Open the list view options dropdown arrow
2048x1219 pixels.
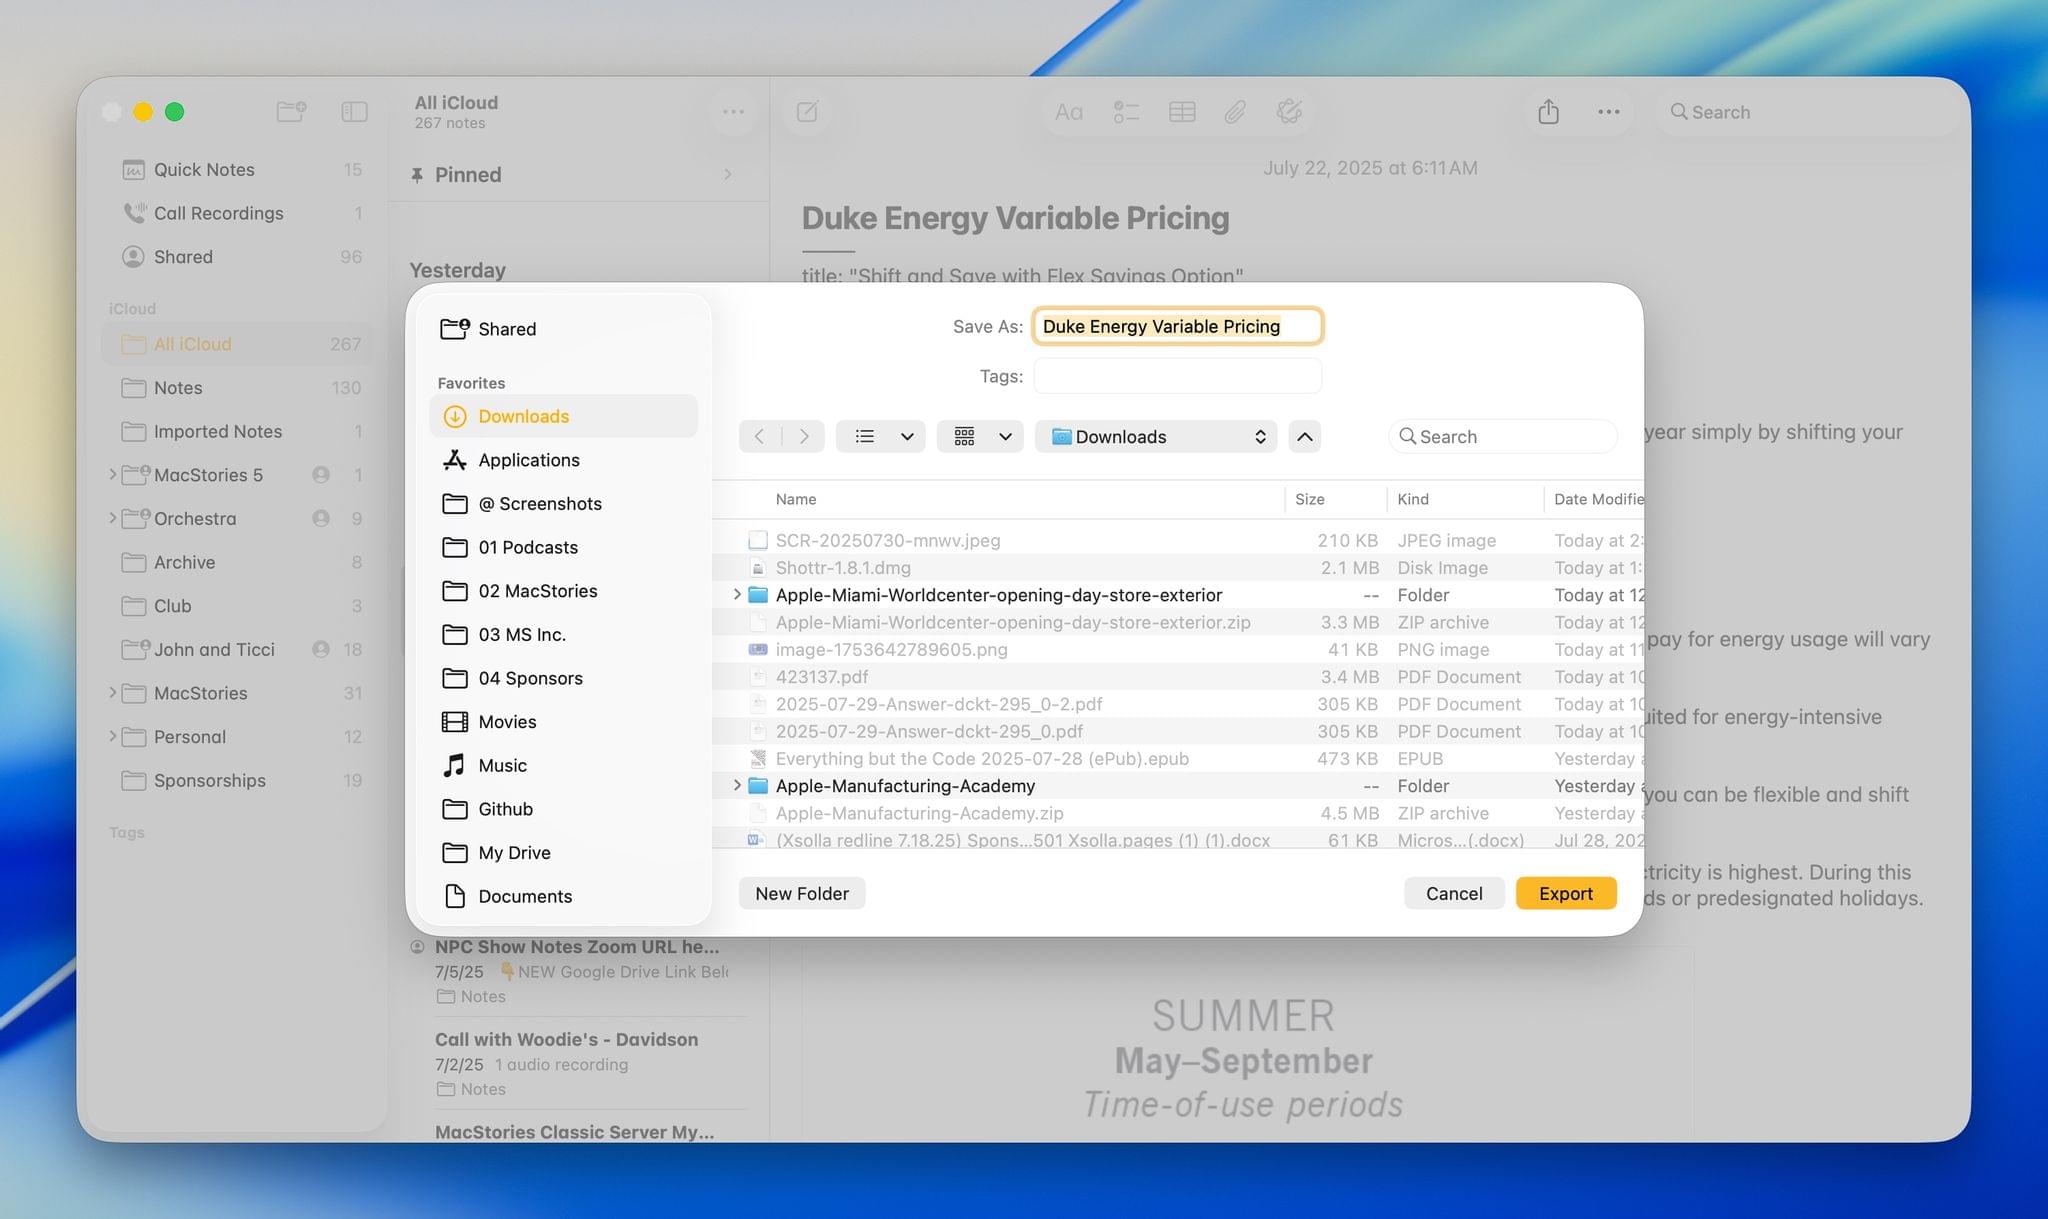click(907, 436)
